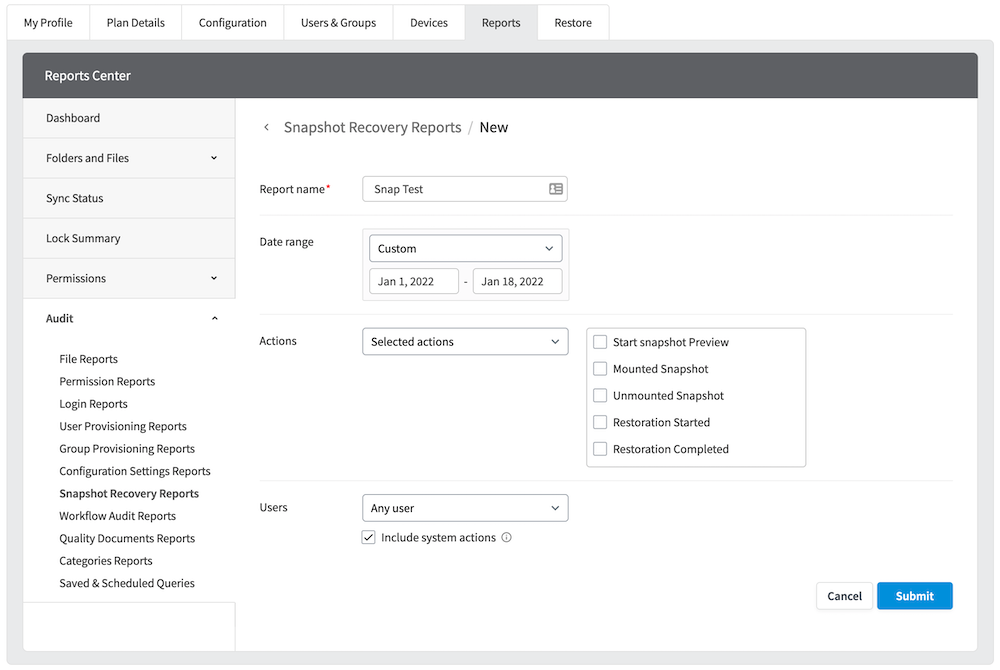
Task: Open the Any user dropdown
Action: (x=465, y=507)
